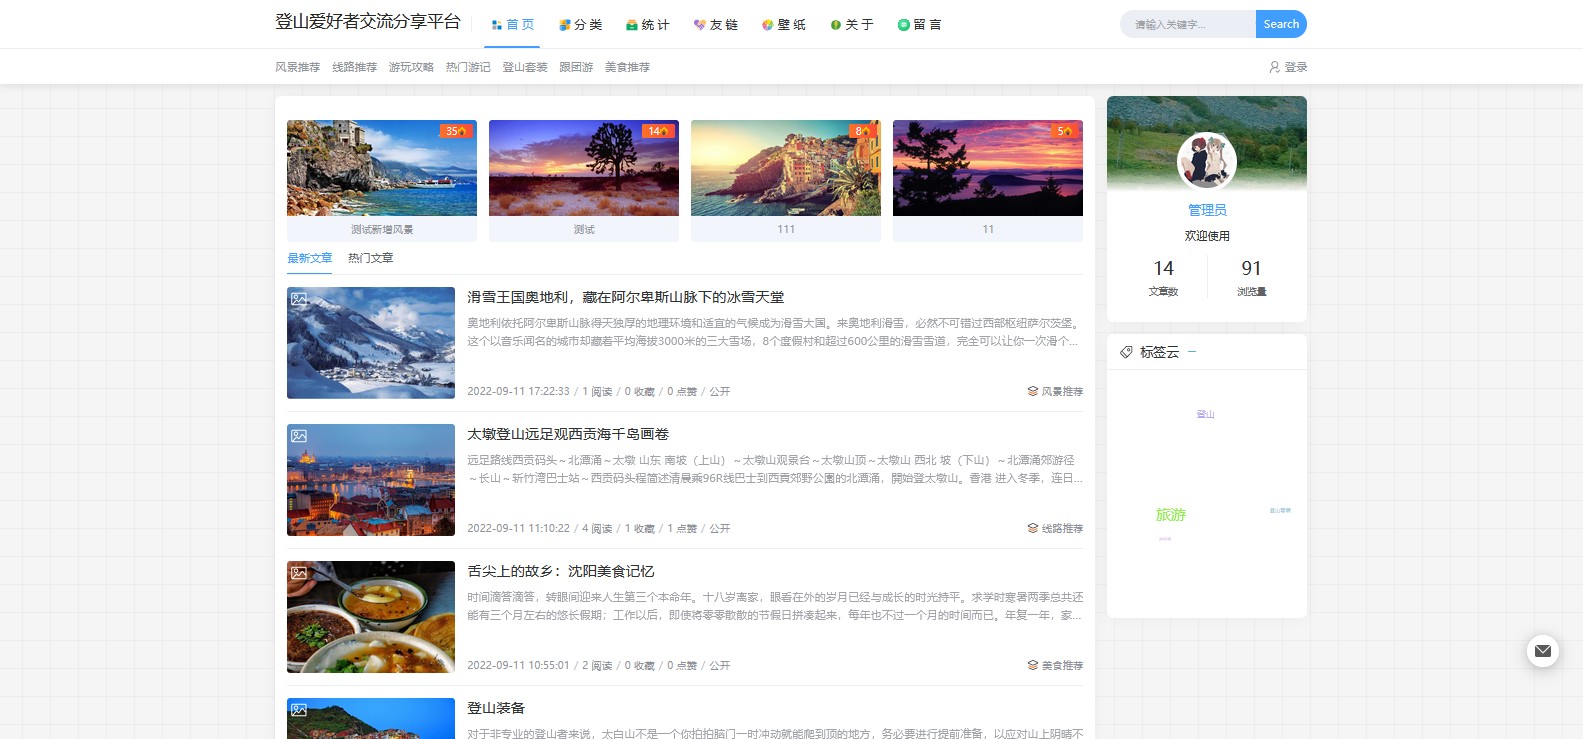This screenshot has width=1583, height=739.
Task: Open the 友链 navigation item
Action: point(715,25)
